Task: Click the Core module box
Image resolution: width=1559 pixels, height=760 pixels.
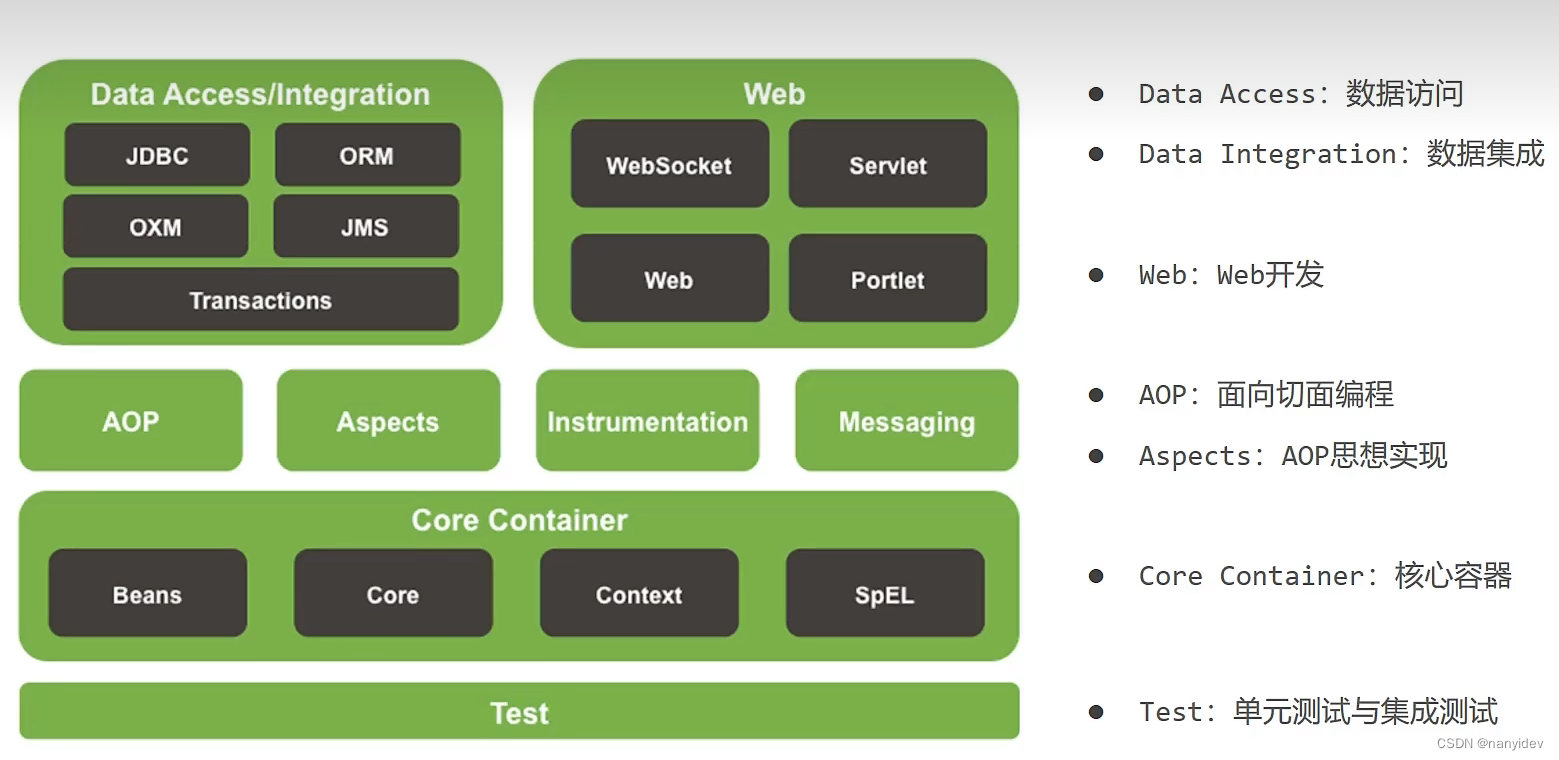Action: [393, 593]
